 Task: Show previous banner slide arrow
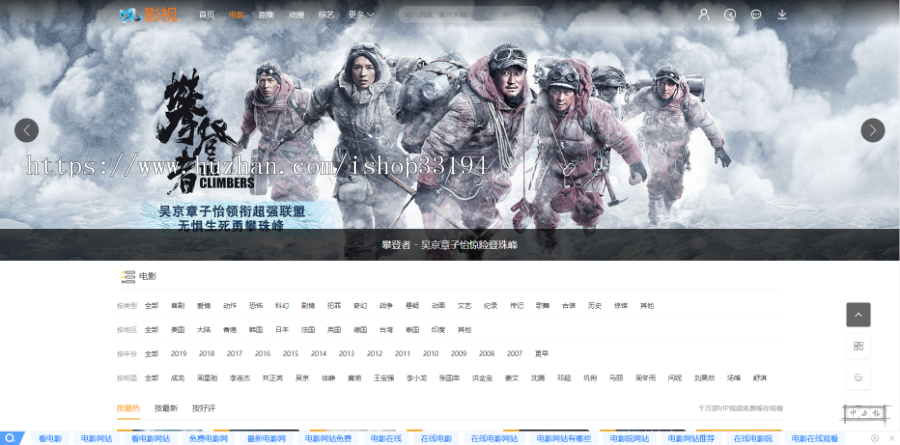coord(26,130)
